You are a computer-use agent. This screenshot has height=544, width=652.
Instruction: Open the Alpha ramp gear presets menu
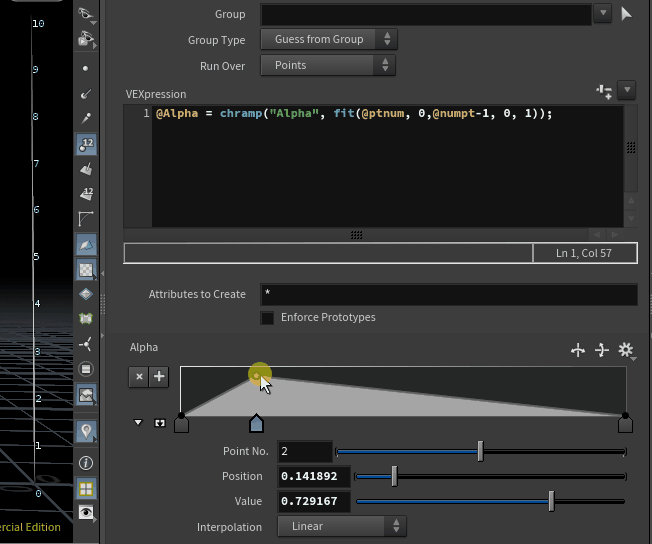pos(626,350)
